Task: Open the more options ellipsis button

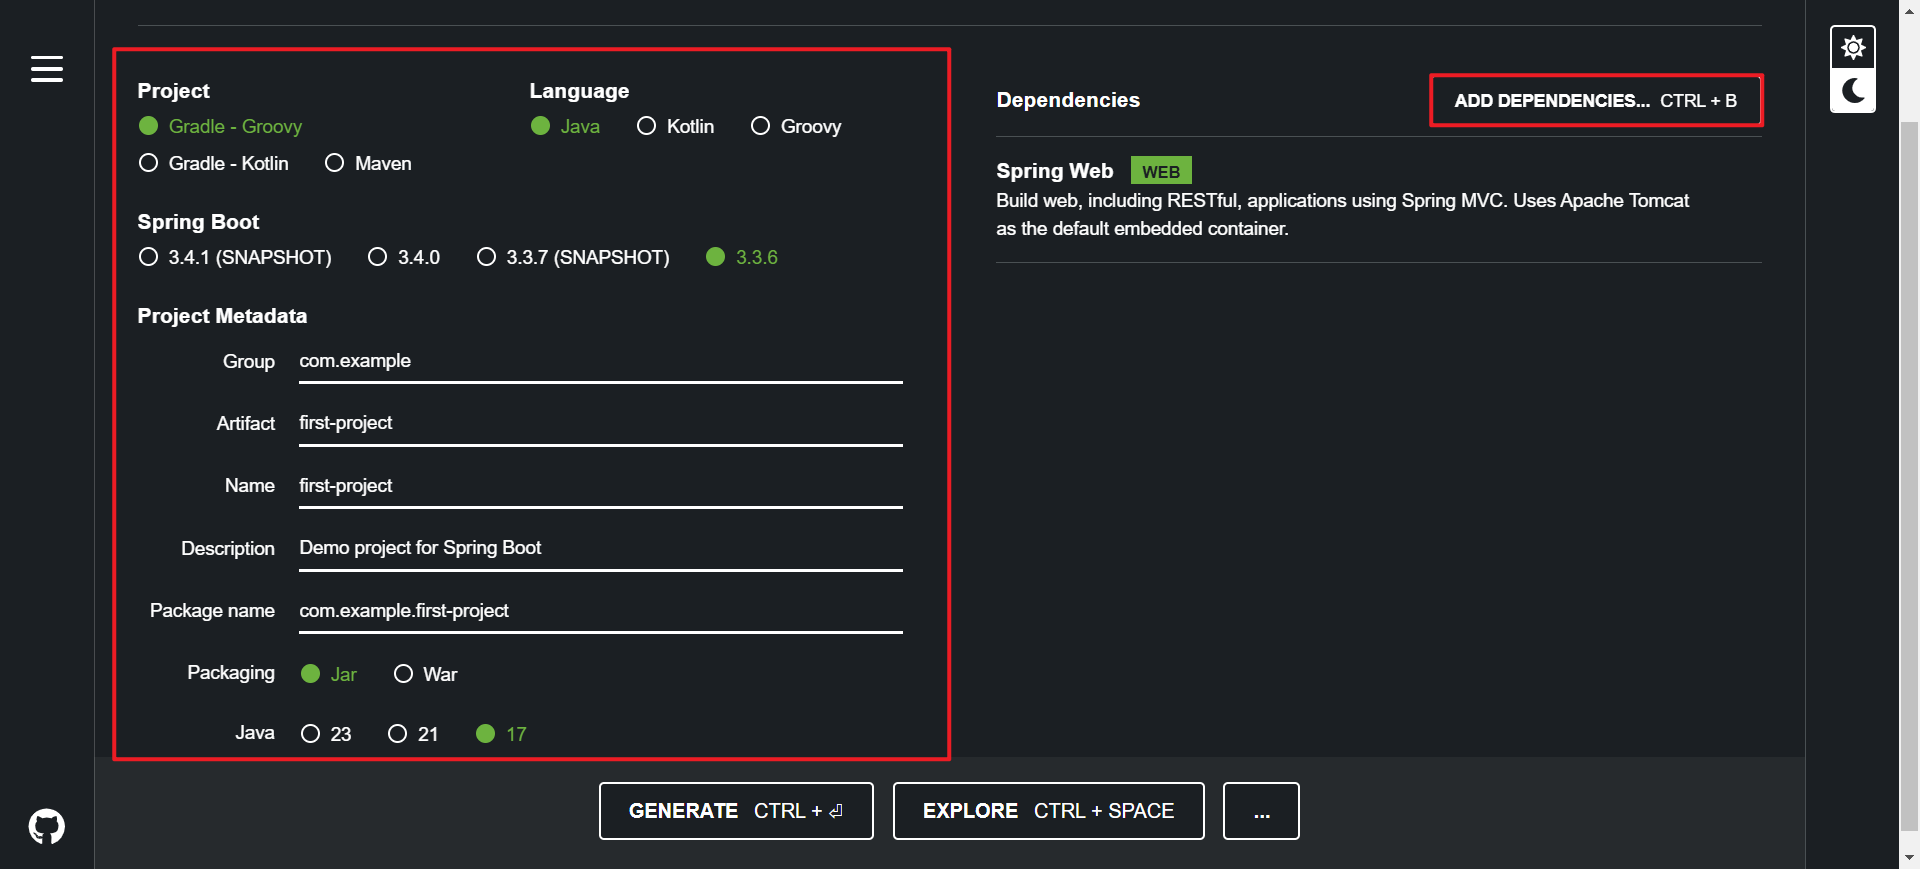Action: click(x=1261, y=811)
